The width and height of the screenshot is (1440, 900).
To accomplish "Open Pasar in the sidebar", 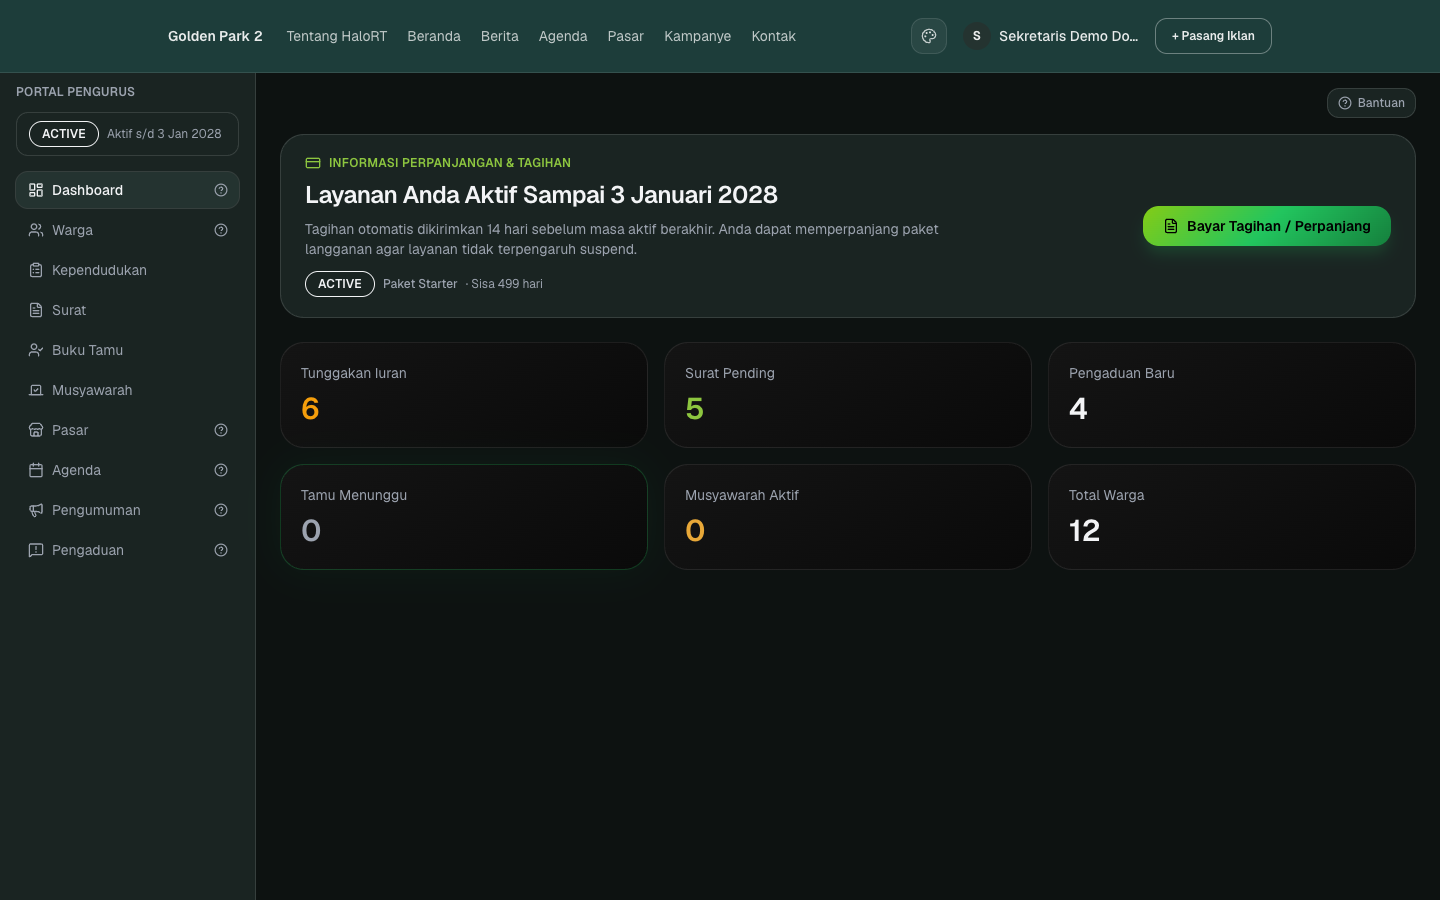I will pyautogui.click(x=127, y=430).
